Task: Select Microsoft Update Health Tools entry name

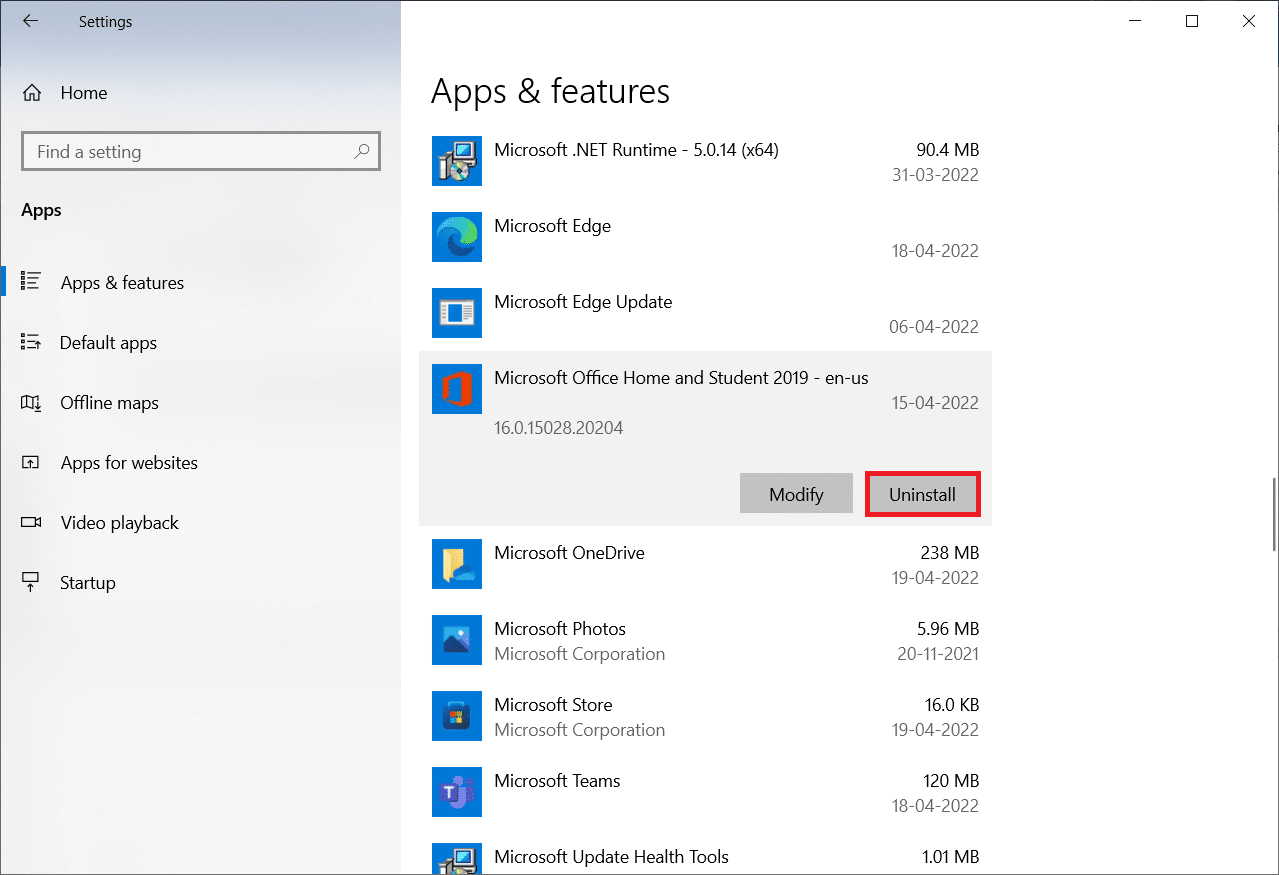Action: click(611, 857)
